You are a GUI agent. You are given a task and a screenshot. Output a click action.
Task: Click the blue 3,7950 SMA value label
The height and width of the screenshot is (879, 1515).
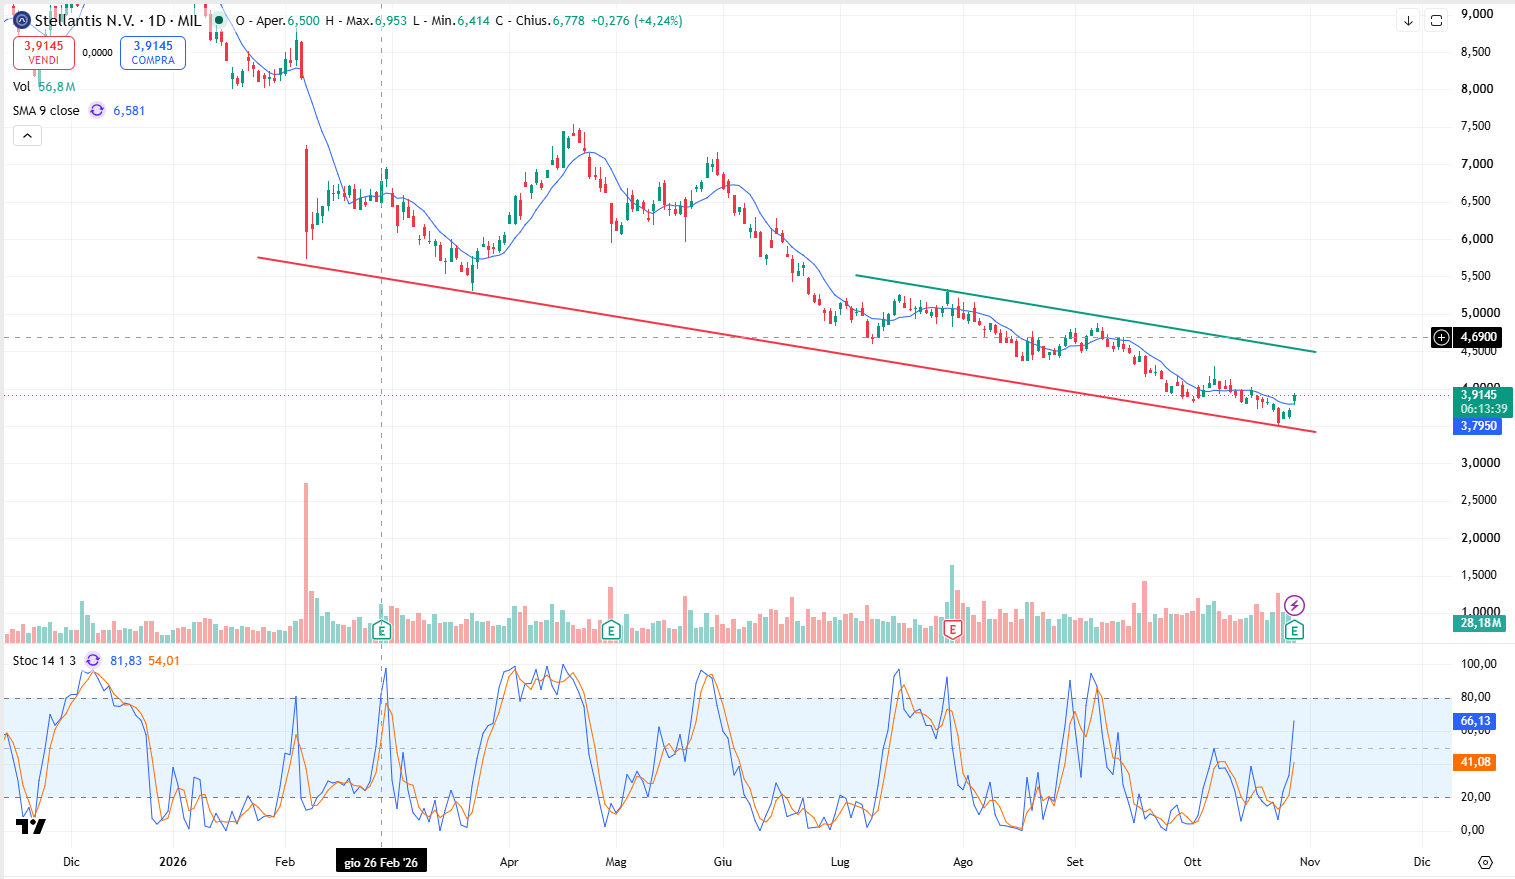[1479, 426]
